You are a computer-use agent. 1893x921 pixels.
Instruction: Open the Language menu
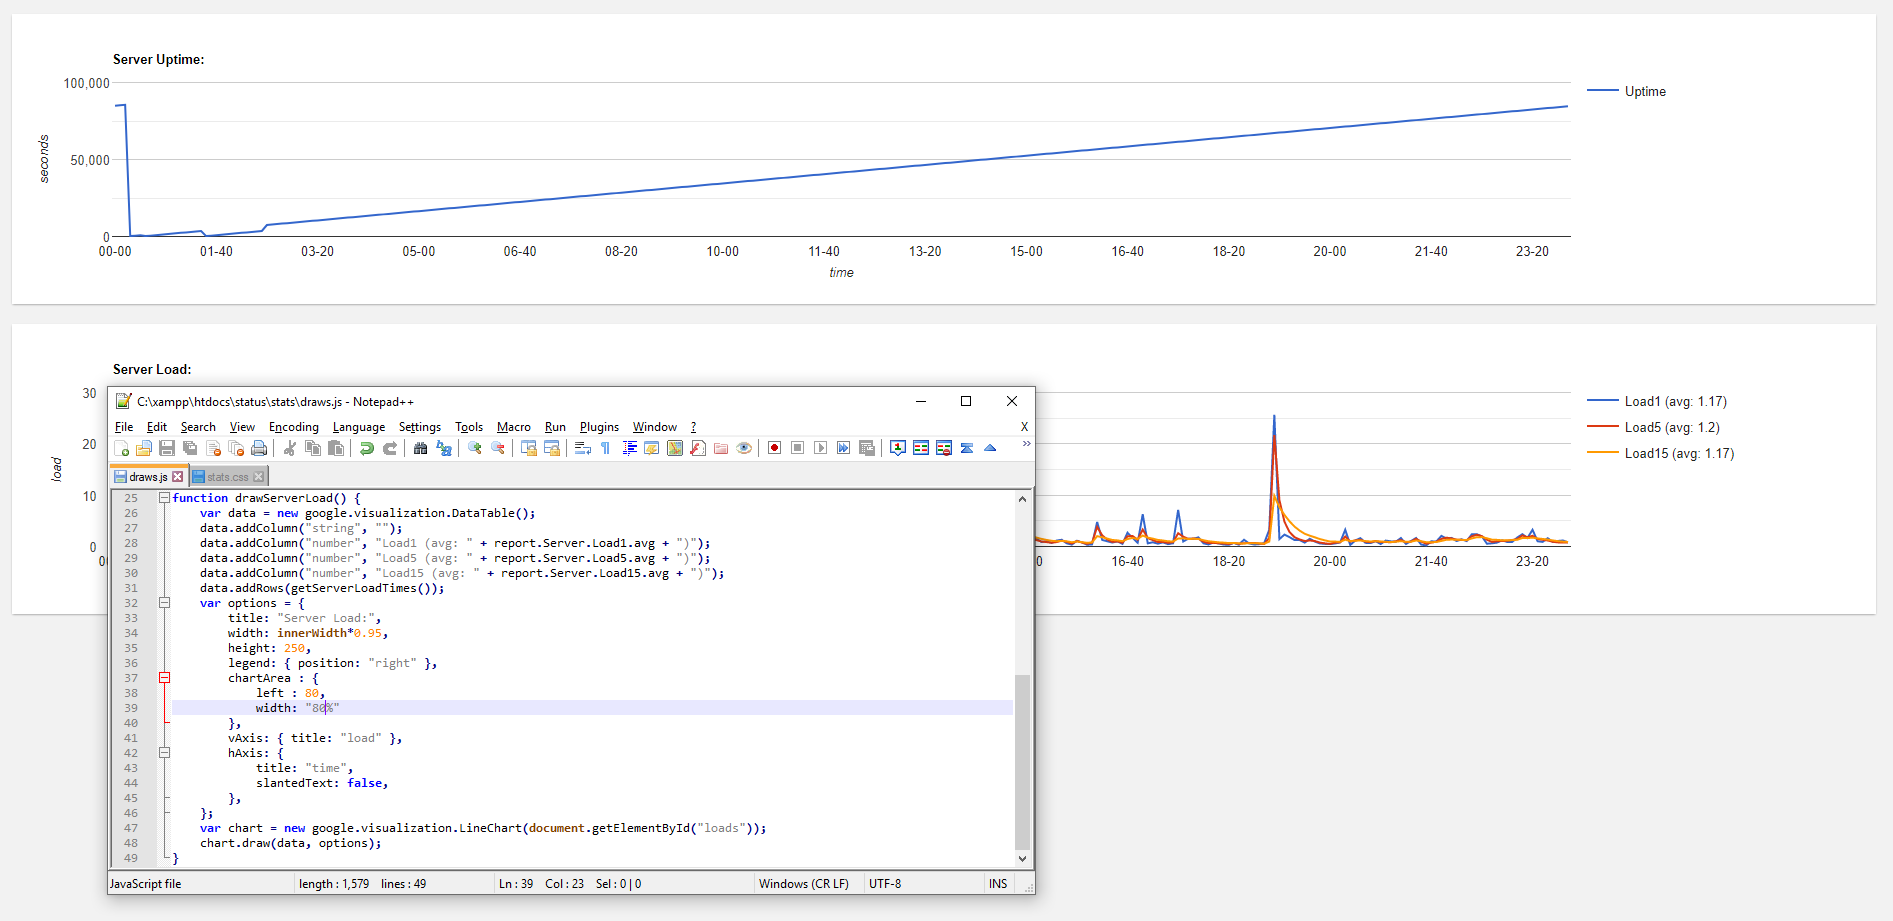coord(359,427)
